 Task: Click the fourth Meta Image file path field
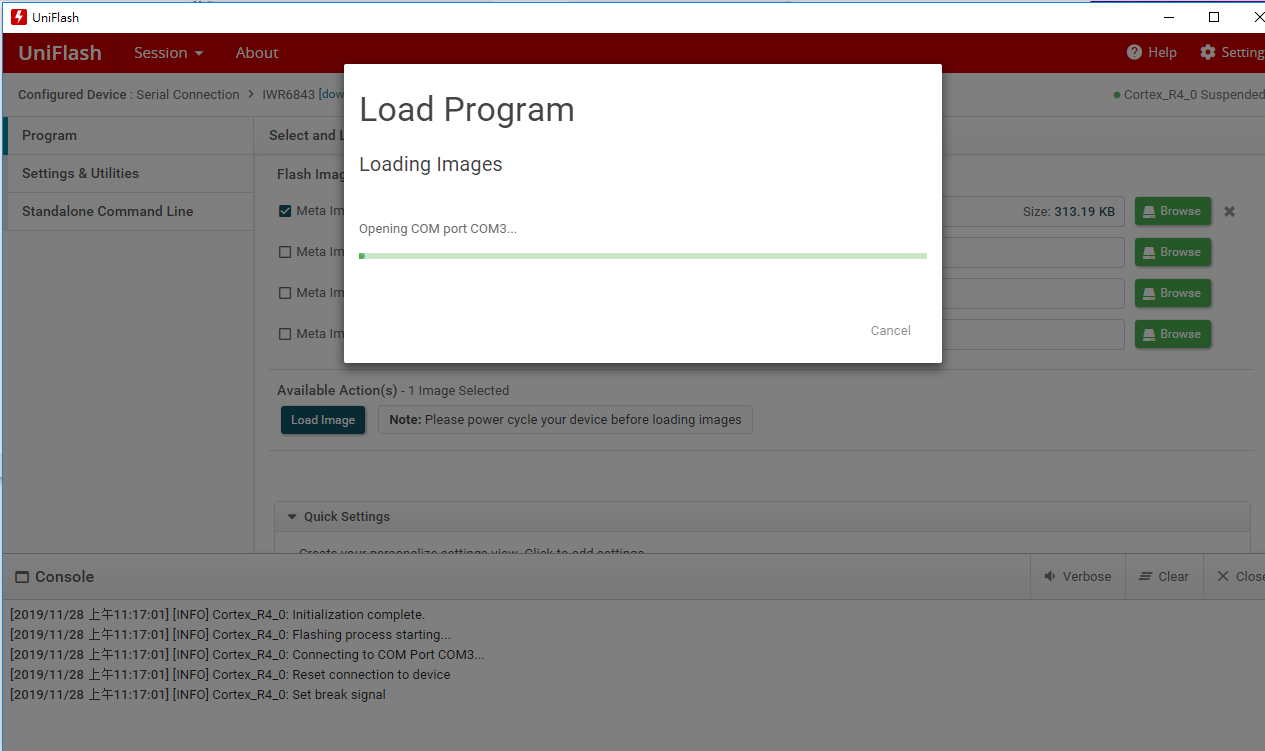[1033, 334]
